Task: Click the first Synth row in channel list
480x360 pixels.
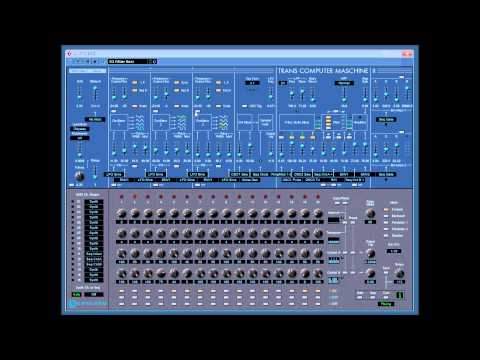Action: [94, 202]
